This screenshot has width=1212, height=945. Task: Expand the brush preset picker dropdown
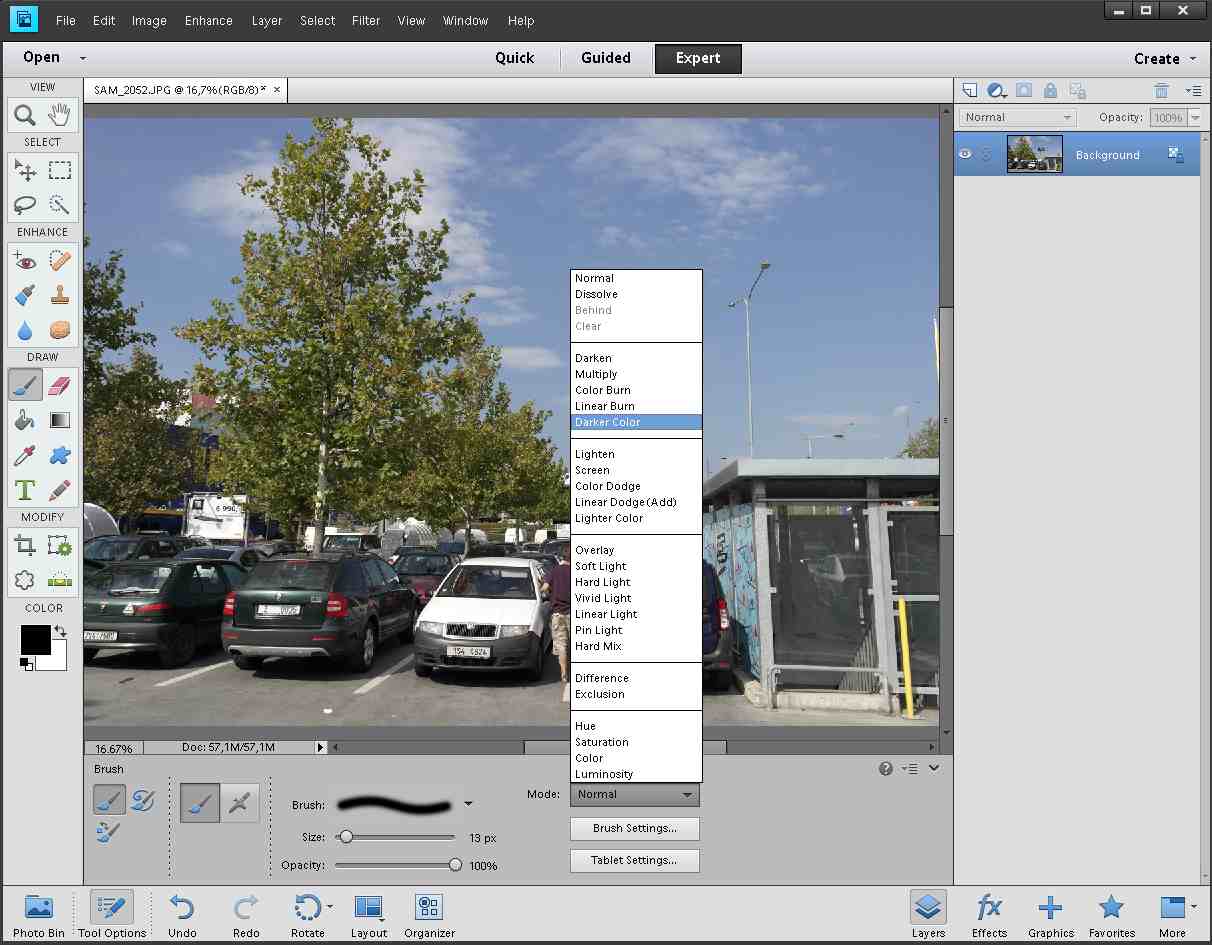(x=468, y=803)
